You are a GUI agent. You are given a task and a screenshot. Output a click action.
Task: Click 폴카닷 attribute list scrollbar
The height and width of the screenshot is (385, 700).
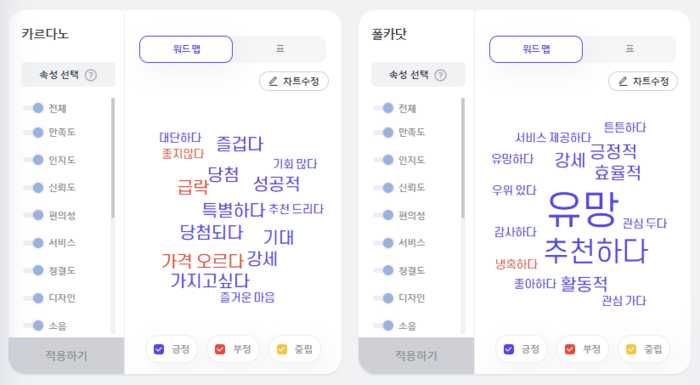pos(463,158)
